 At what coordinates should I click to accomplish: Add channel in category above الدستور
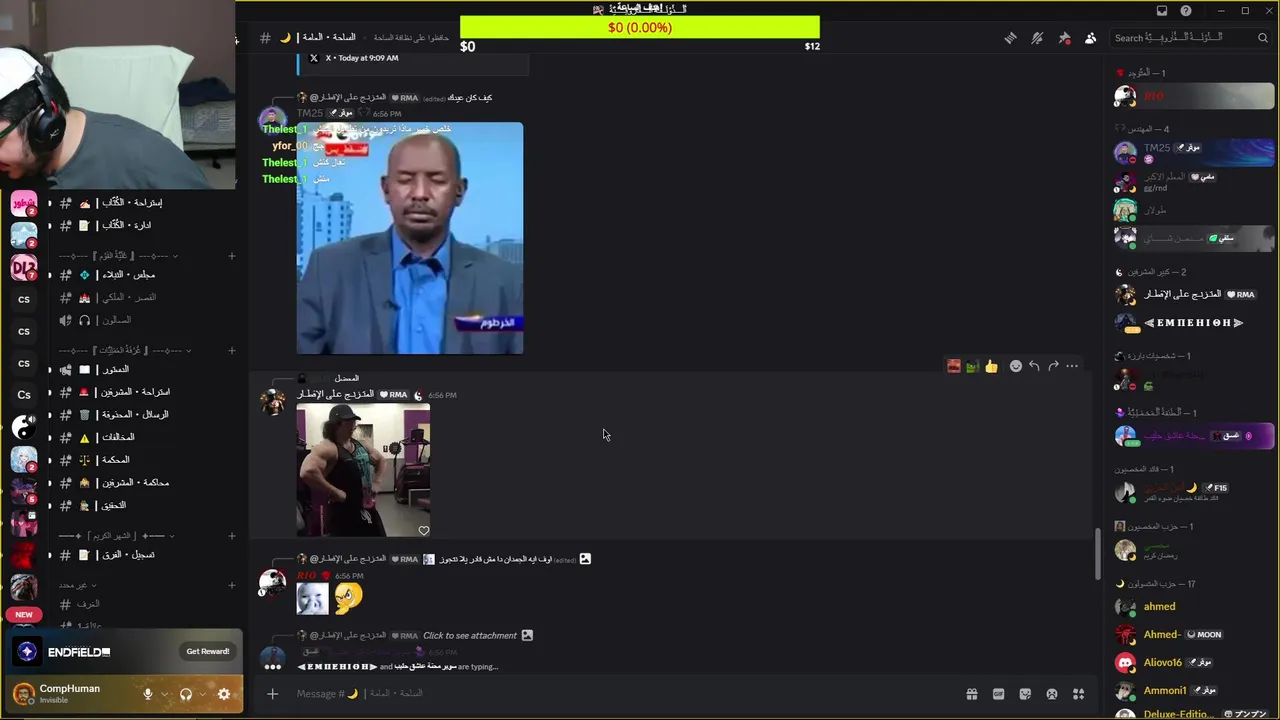[231, 350]
